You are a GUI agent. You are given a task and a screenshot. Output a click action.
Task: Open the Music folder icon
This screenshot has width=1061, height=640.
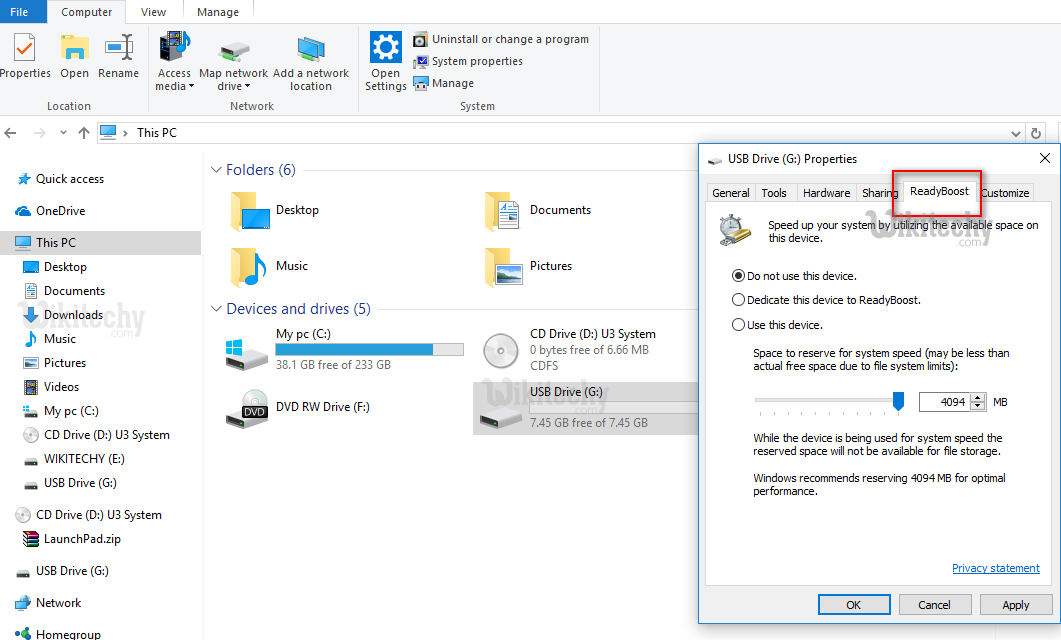(247, 266)
